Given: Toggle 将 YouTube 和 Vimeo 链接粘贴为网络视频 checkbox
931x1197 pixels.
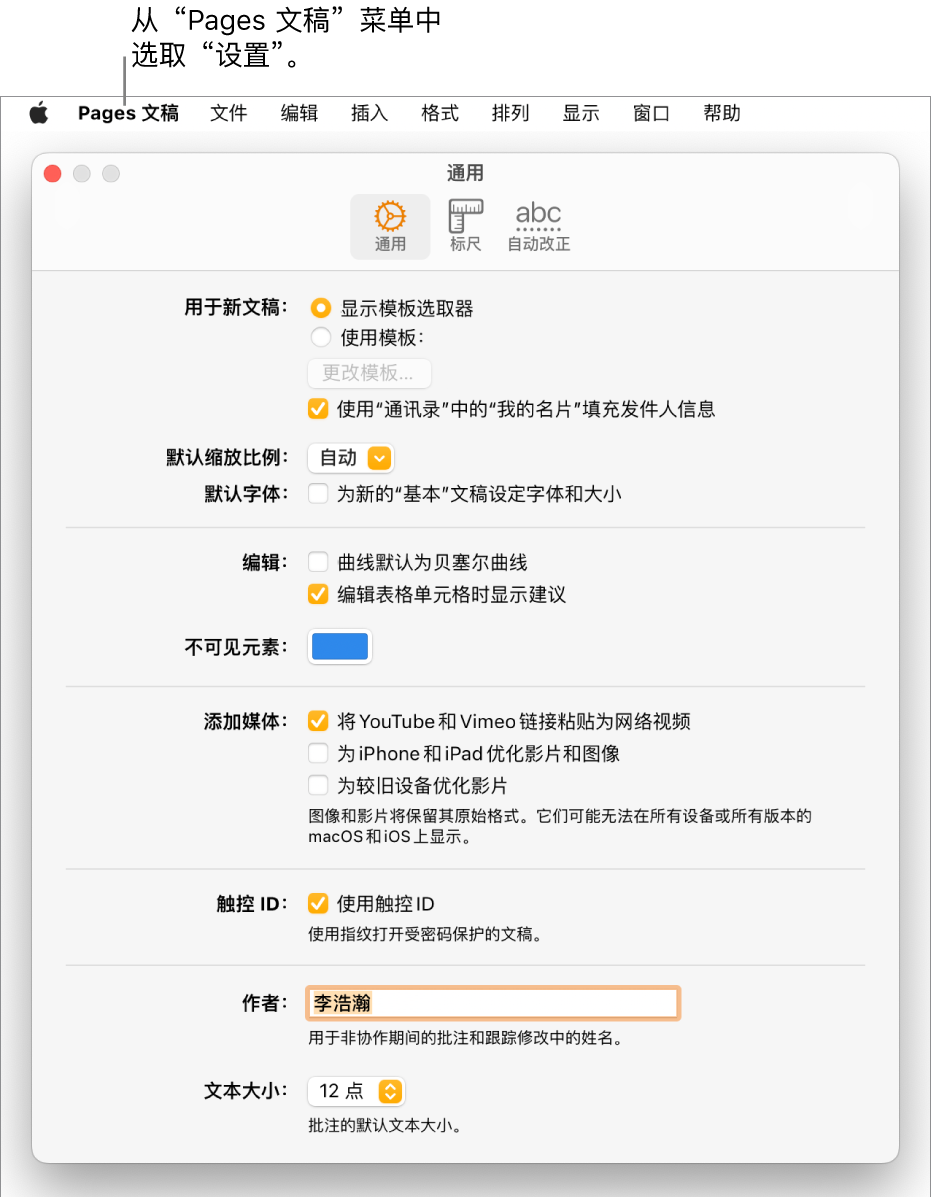Looking at the screenshot, I should [x=318, y=721].
